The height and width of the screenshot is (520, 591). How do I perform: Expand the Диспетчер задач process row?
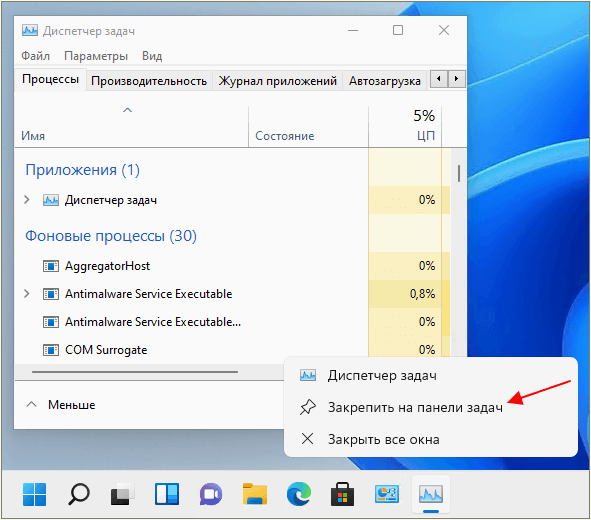pyautogui.click(x=26, y=200)
